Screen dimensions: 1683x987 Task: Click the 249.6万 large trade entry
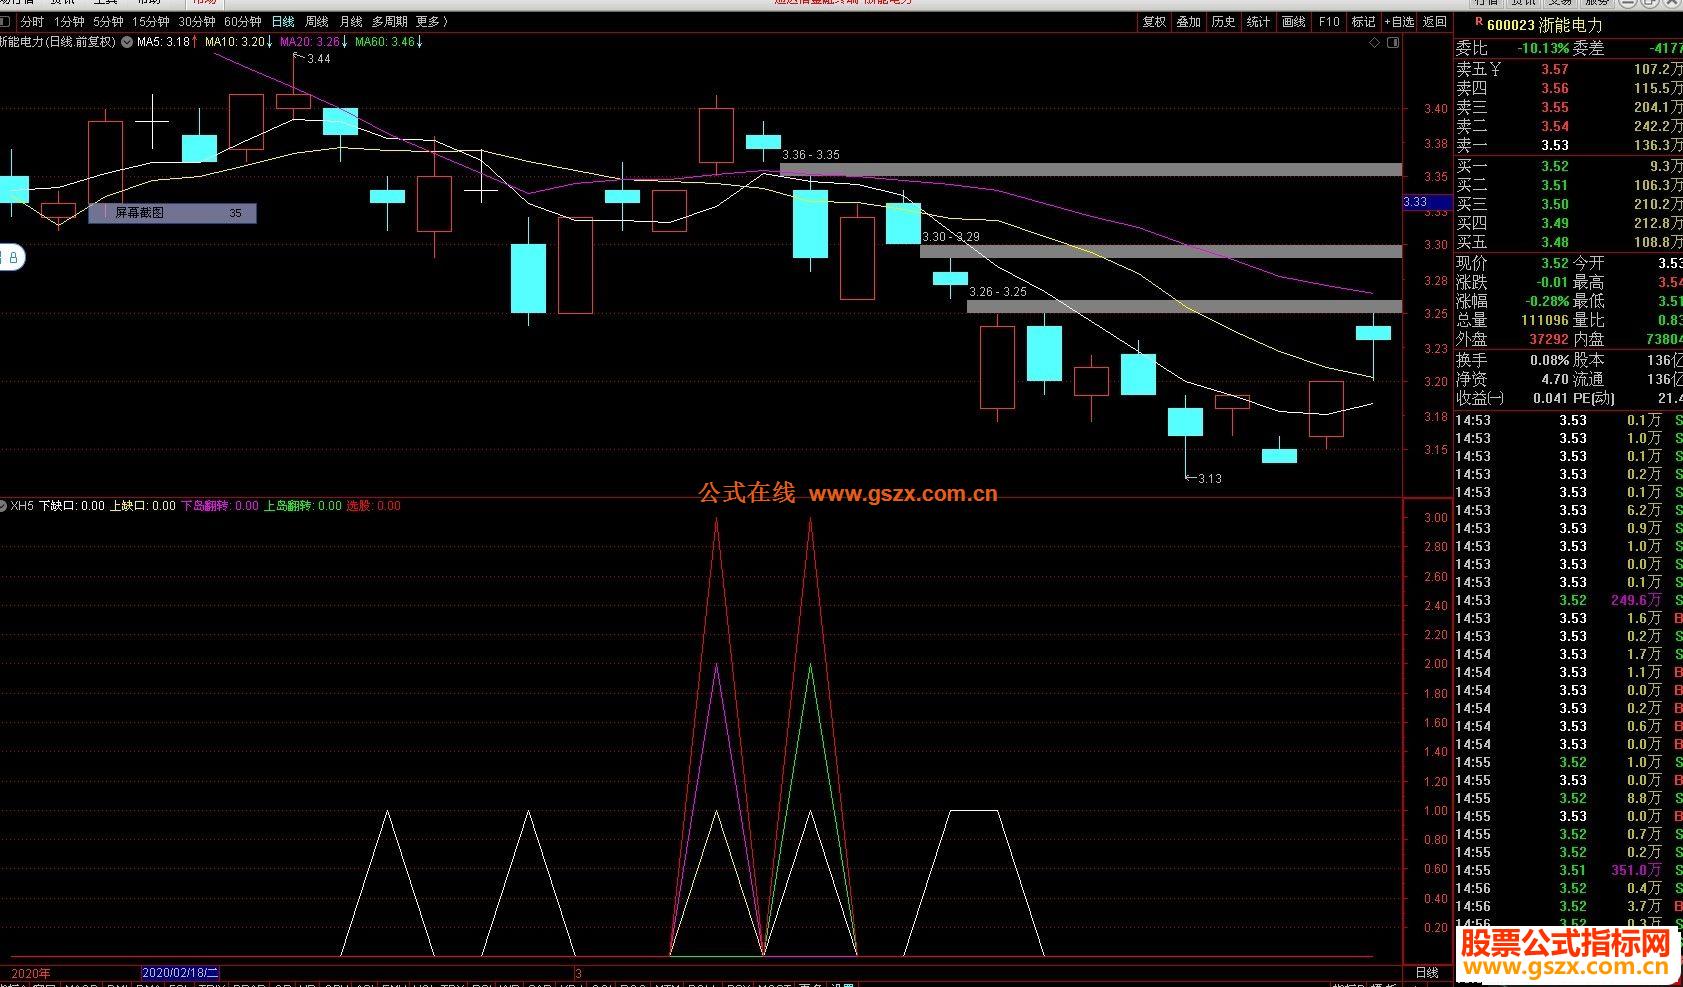point(1636,600)
